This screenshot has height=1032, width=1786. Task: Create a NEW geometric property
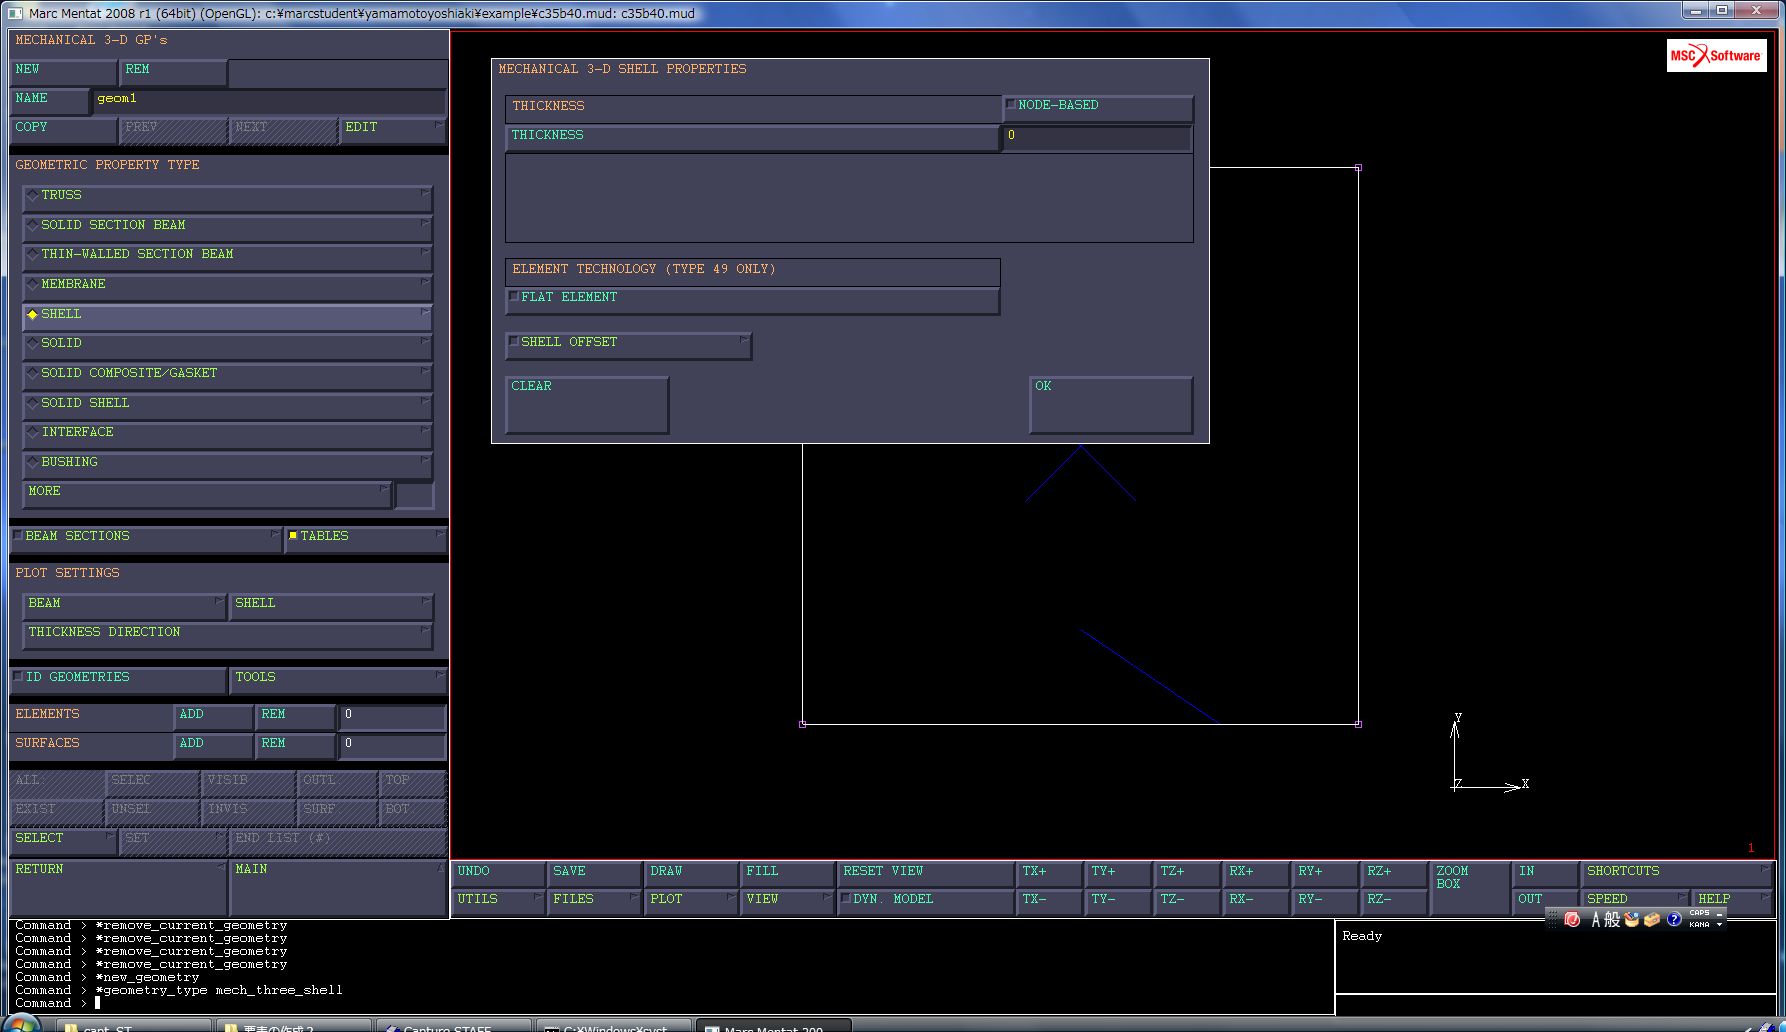pyautogui.click(x=63, y=71)
